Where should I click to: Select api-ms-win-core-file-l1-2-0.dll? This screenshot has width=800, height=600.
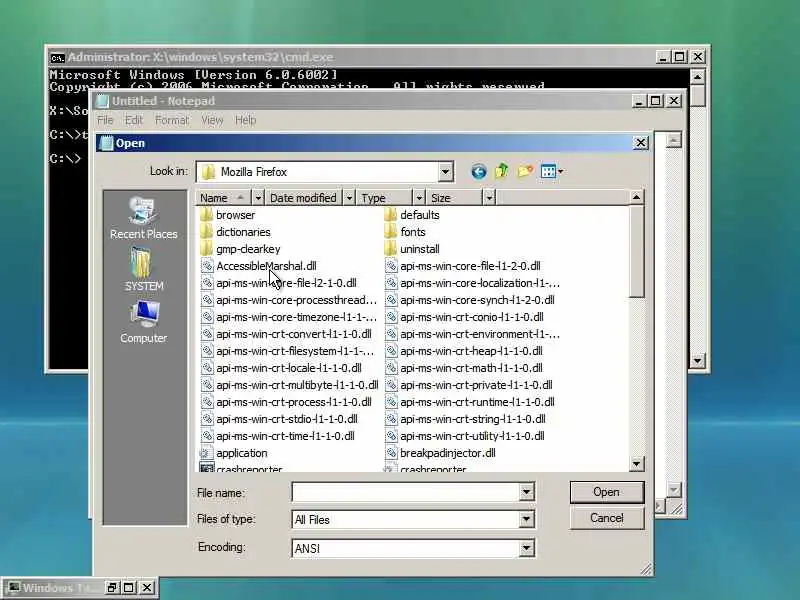tap(462, 266)
